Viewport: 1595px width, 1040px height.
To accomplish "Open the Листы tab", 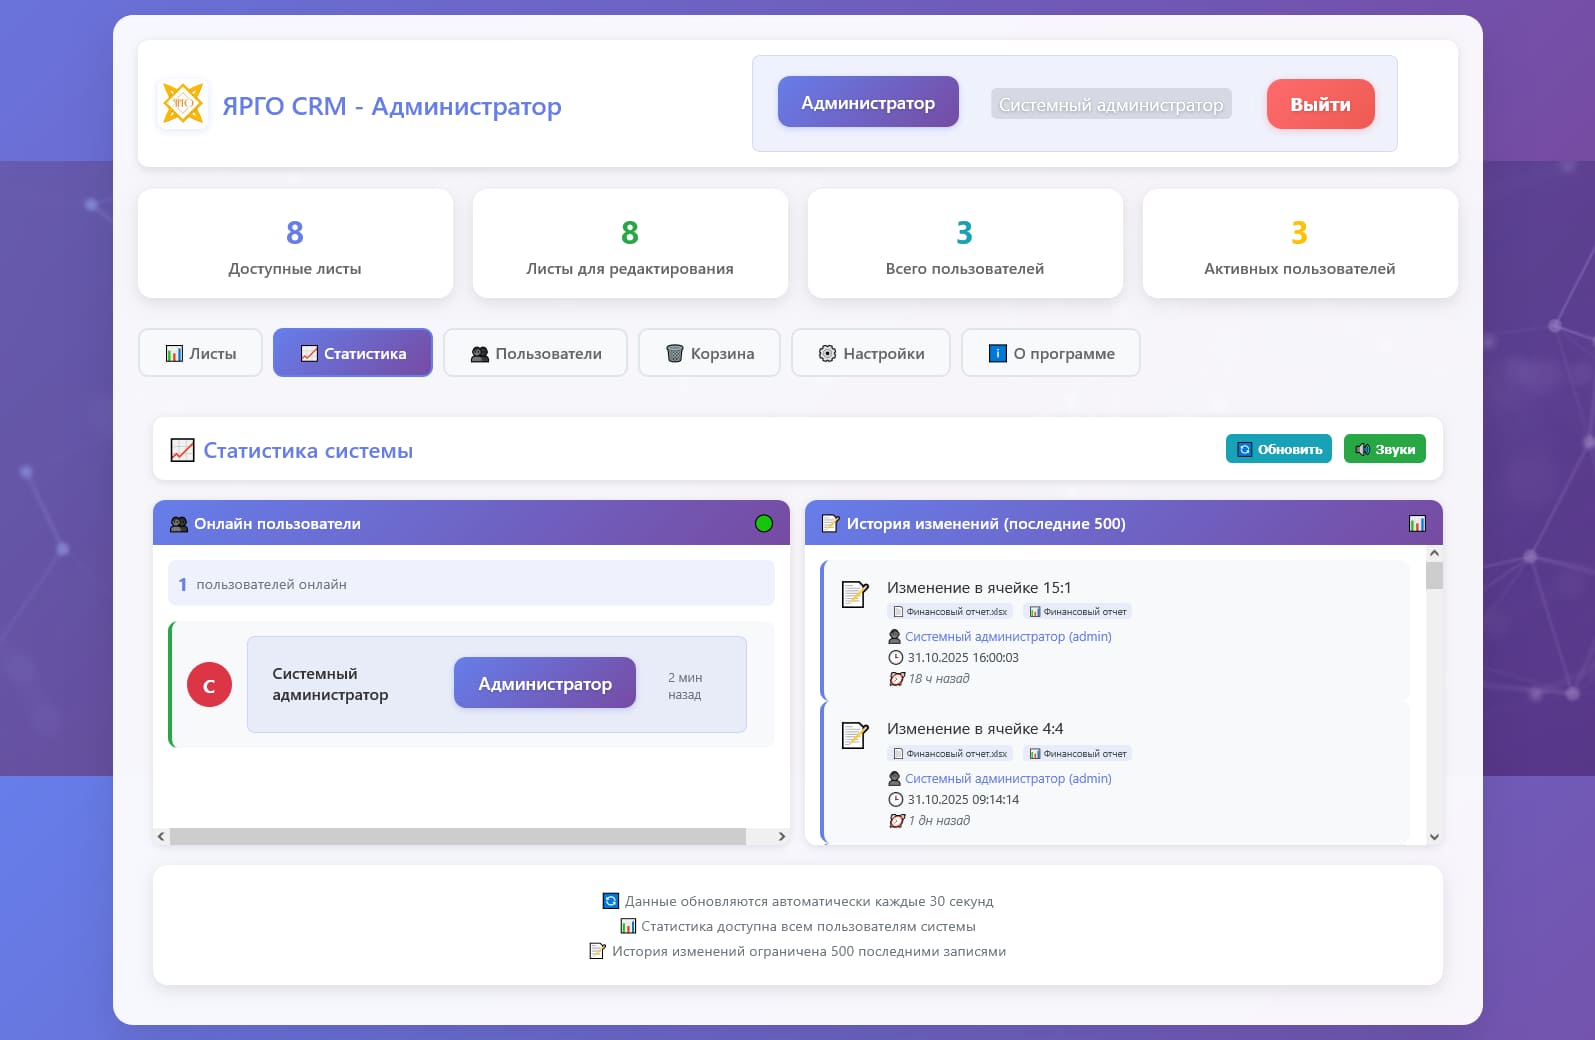I will click(x=200, y=353).
